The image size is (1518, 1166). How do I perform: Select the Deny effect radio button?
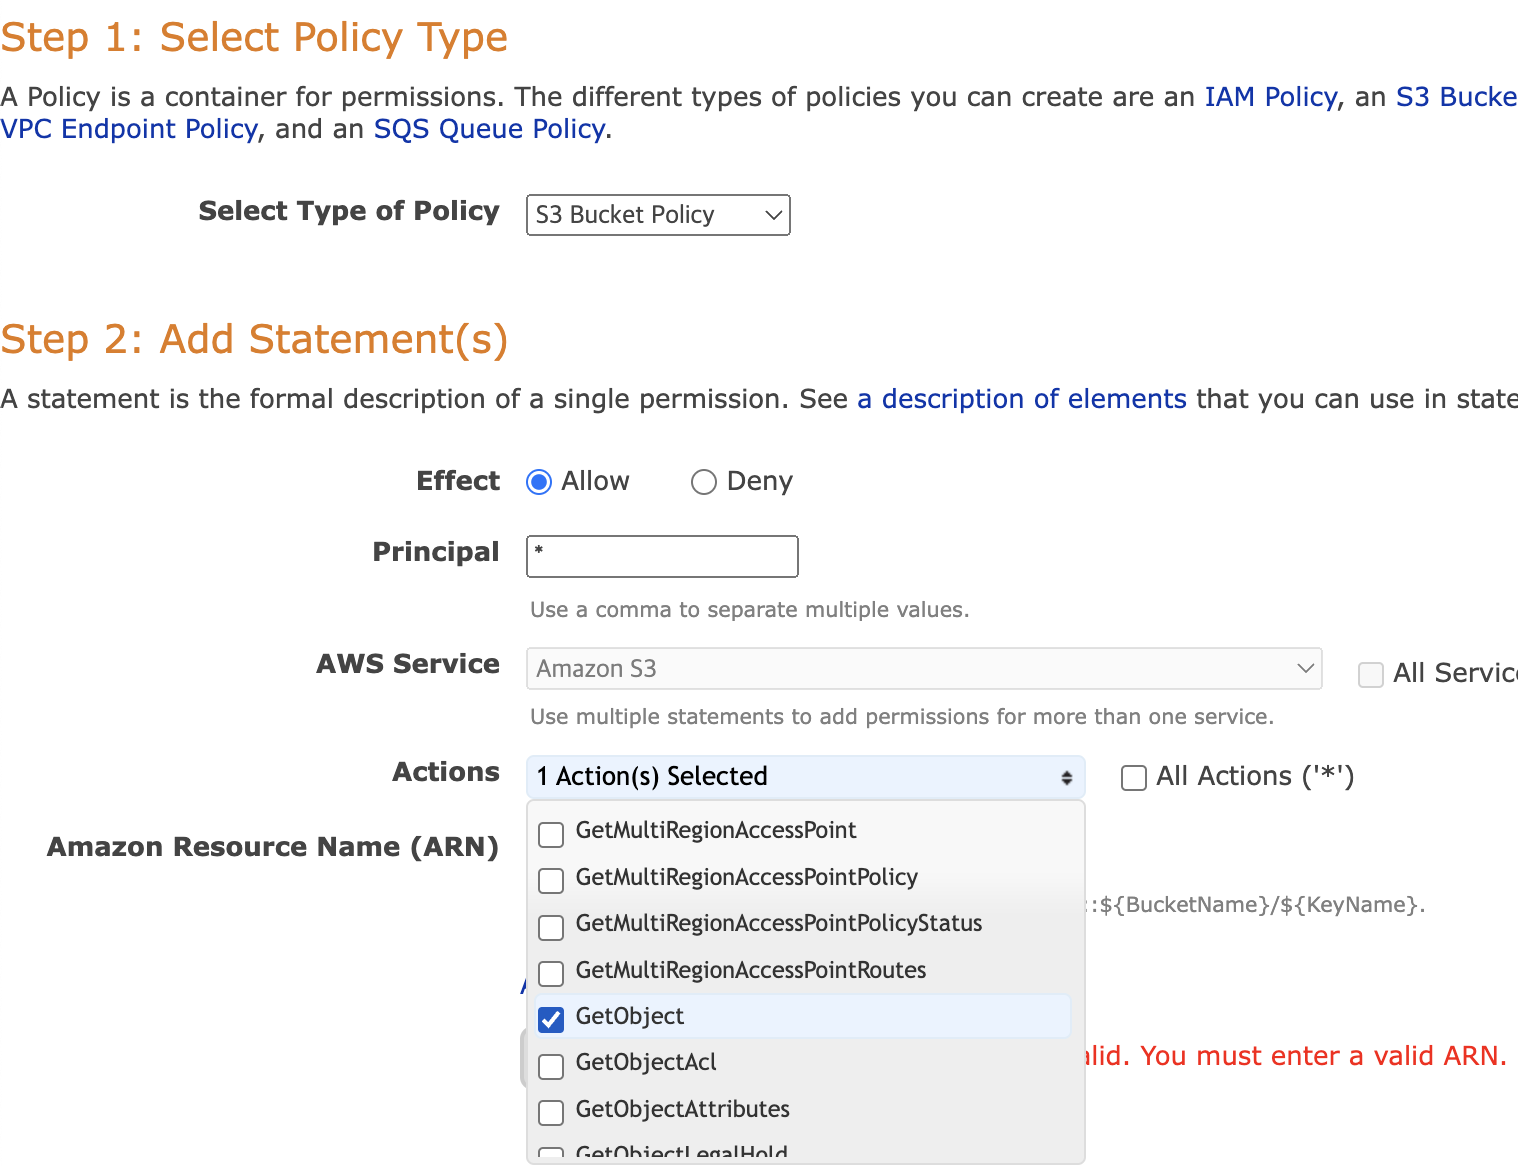point(704,482)
